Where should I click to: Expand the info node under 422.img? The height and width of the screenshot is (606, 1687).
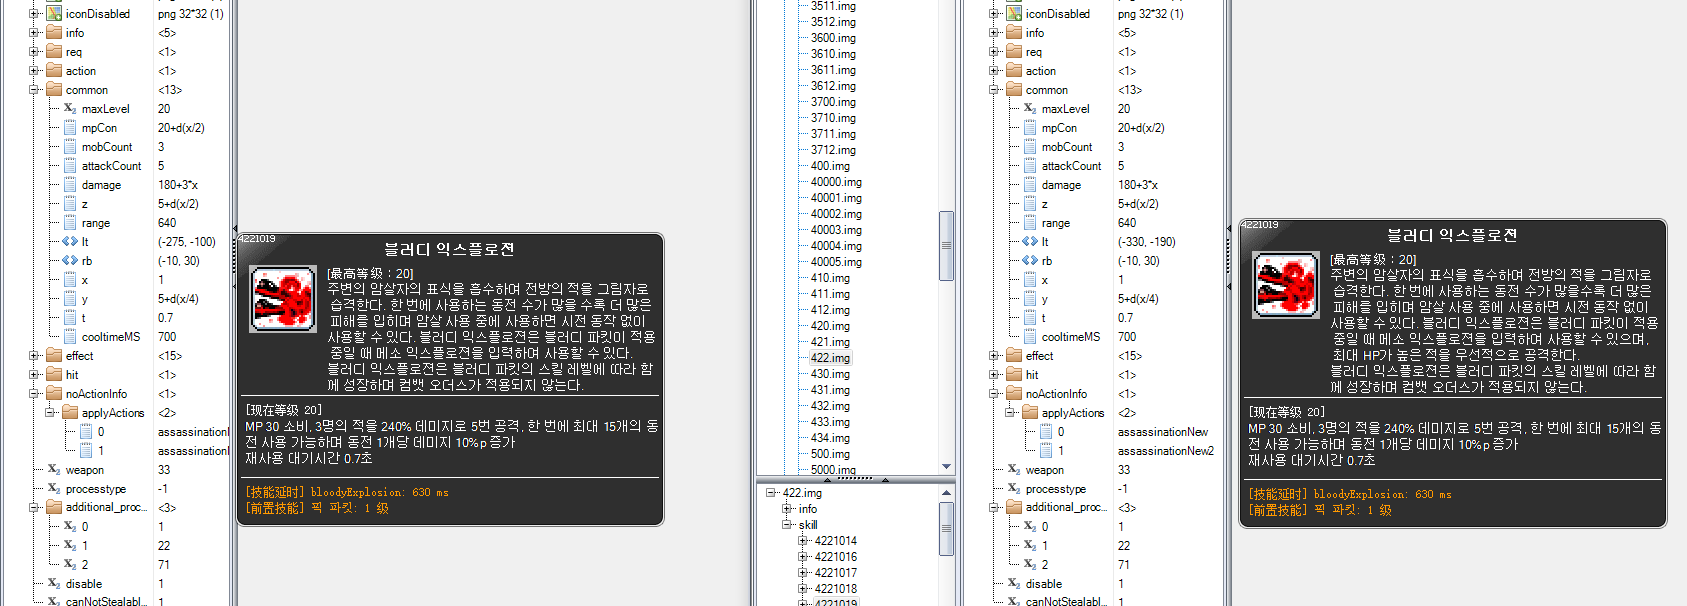(787, 509)
